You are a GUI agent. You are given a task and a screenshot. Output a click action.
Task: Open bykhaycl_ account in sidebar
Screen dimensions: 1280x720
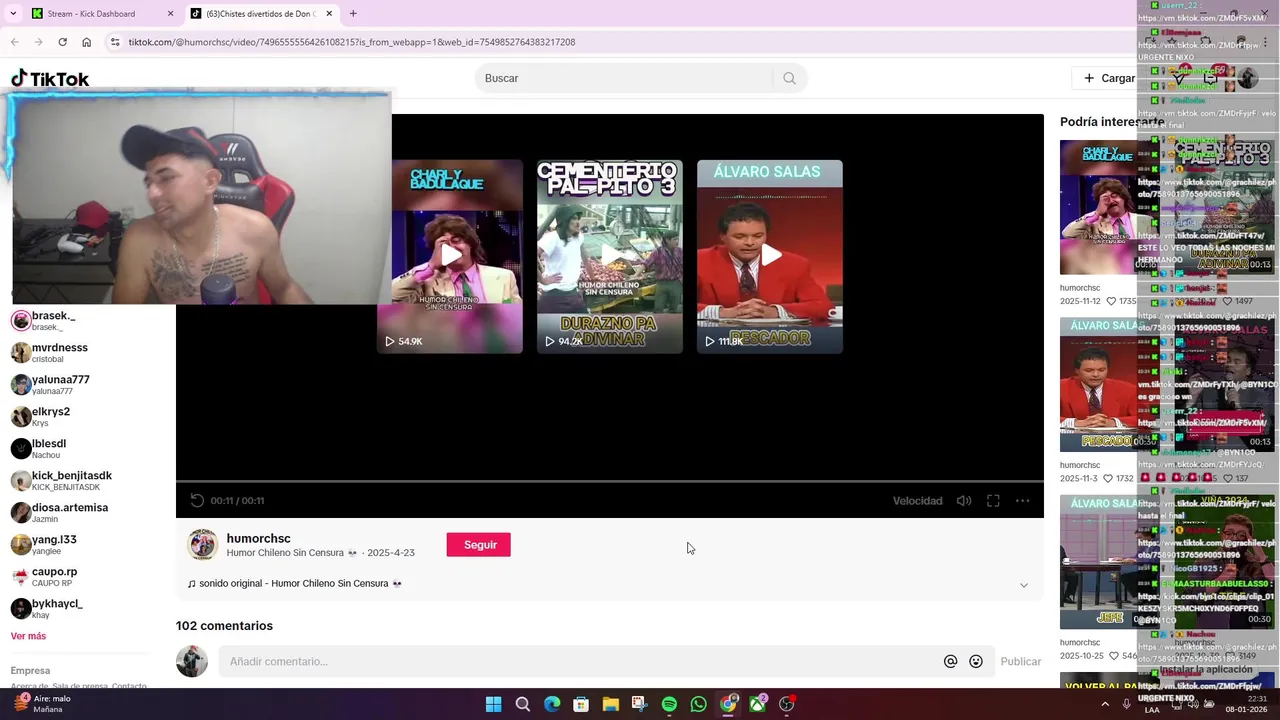point(80,608)
